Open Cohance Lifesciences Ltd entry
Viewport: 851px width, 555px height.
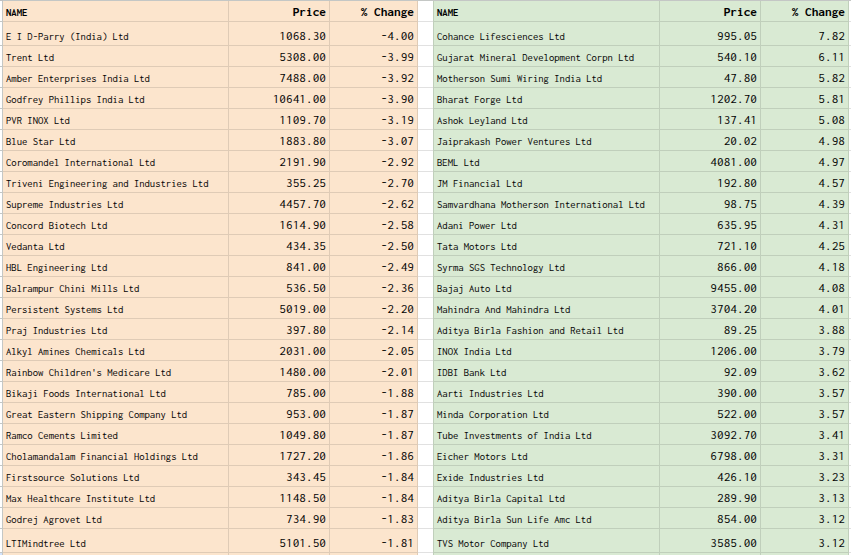(500, 37)
